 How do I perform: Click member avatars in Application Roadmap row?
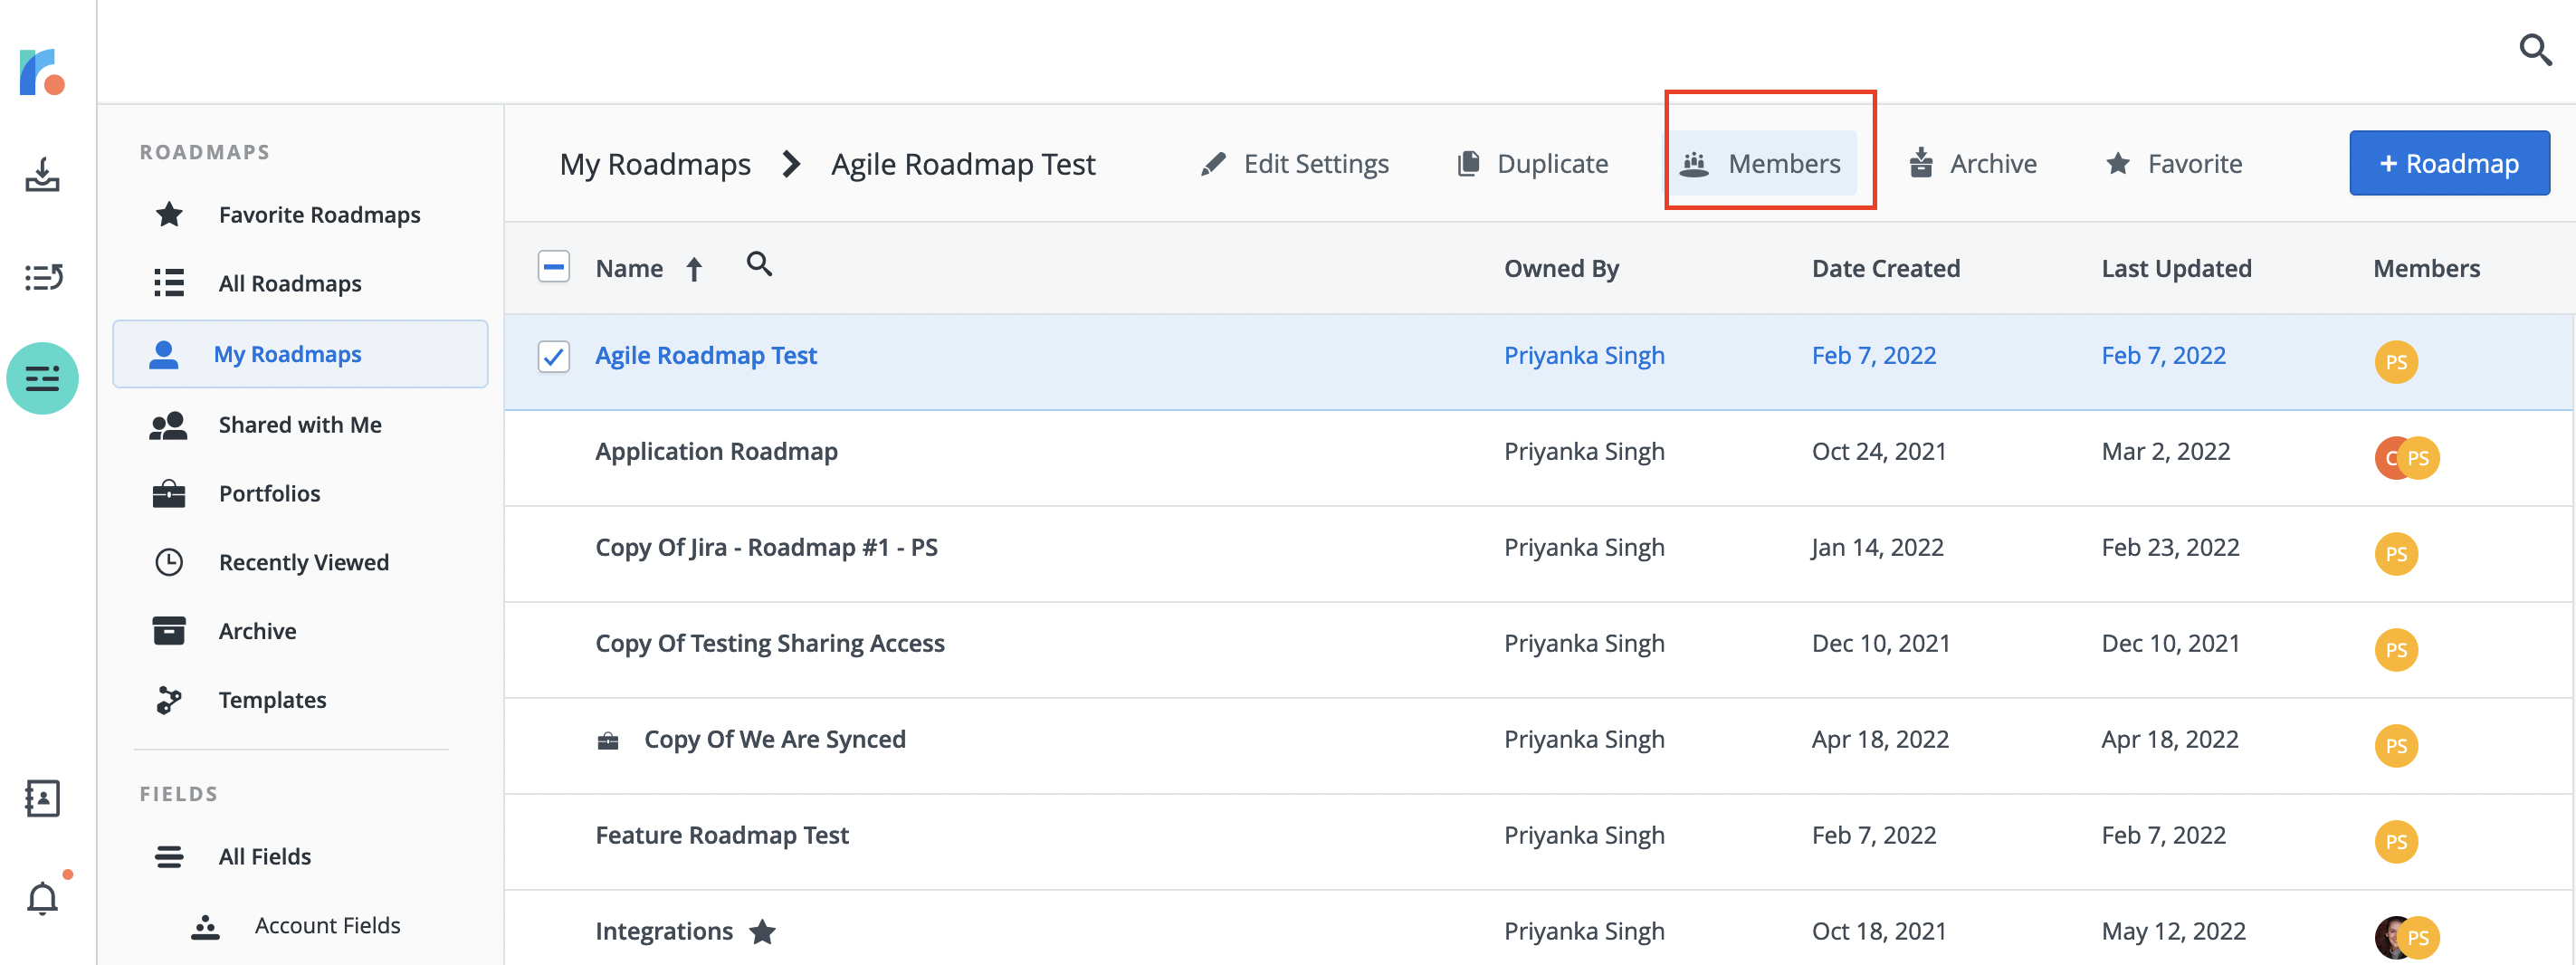2406,457
